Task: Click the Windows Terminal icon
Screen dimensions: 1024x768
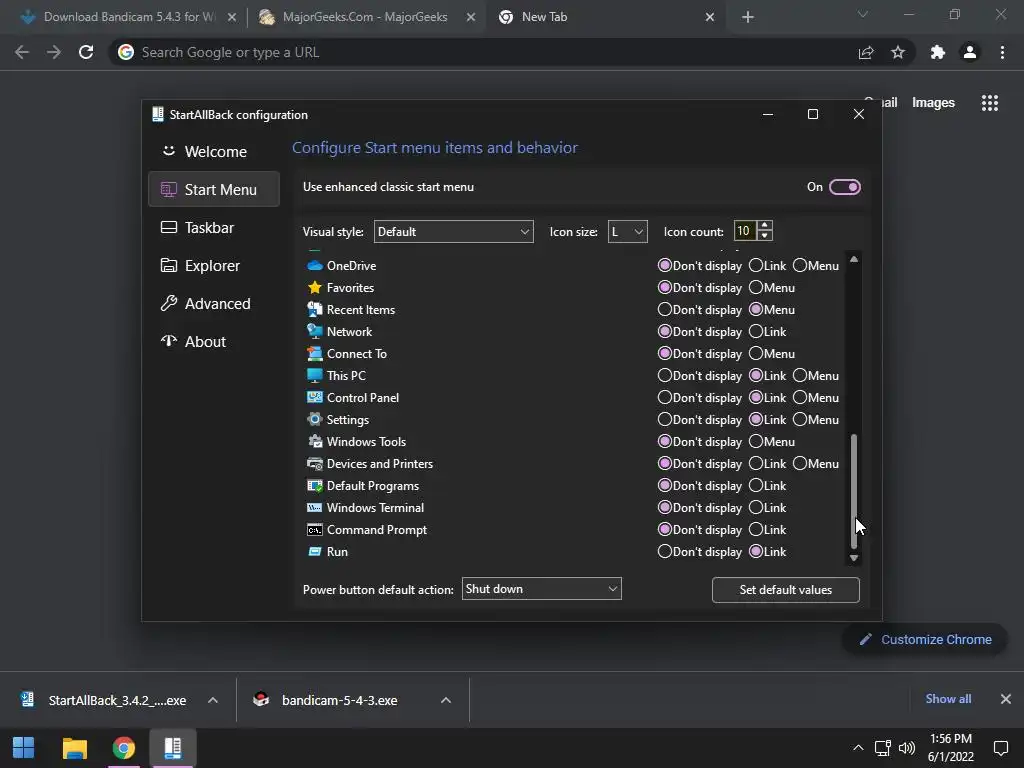Action: pyautogui.click(x=315, y=507)
